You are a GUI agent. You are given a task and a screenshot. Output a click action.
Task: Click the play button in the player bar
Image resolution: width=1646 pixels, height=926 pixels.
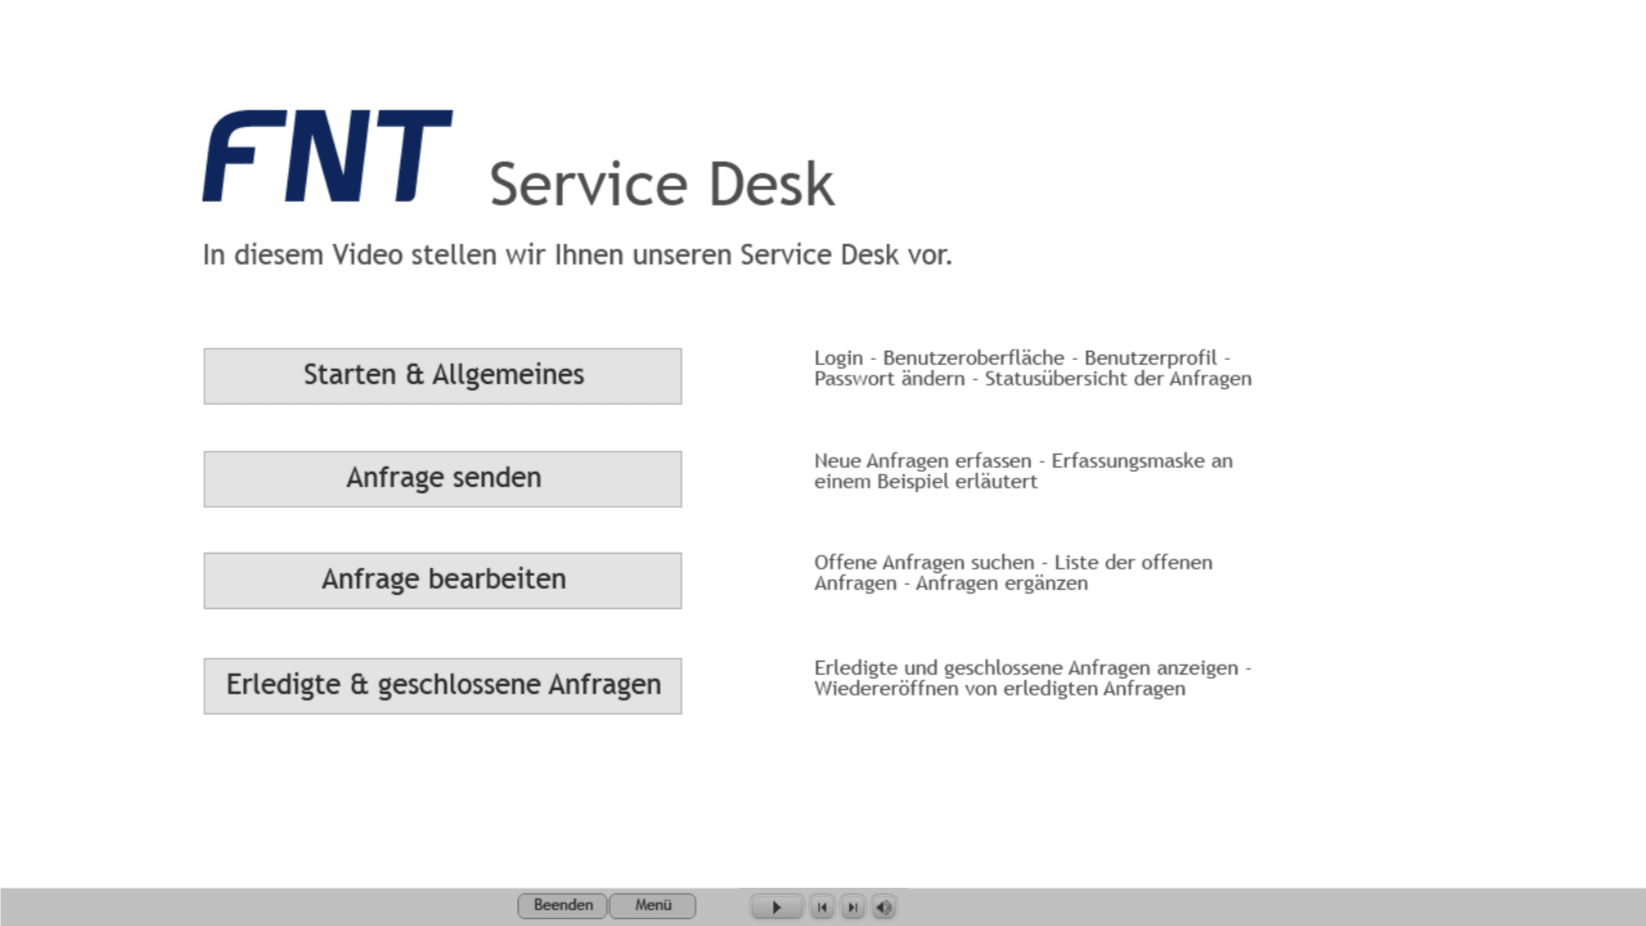pyautogui.click(x=776, y=907)
